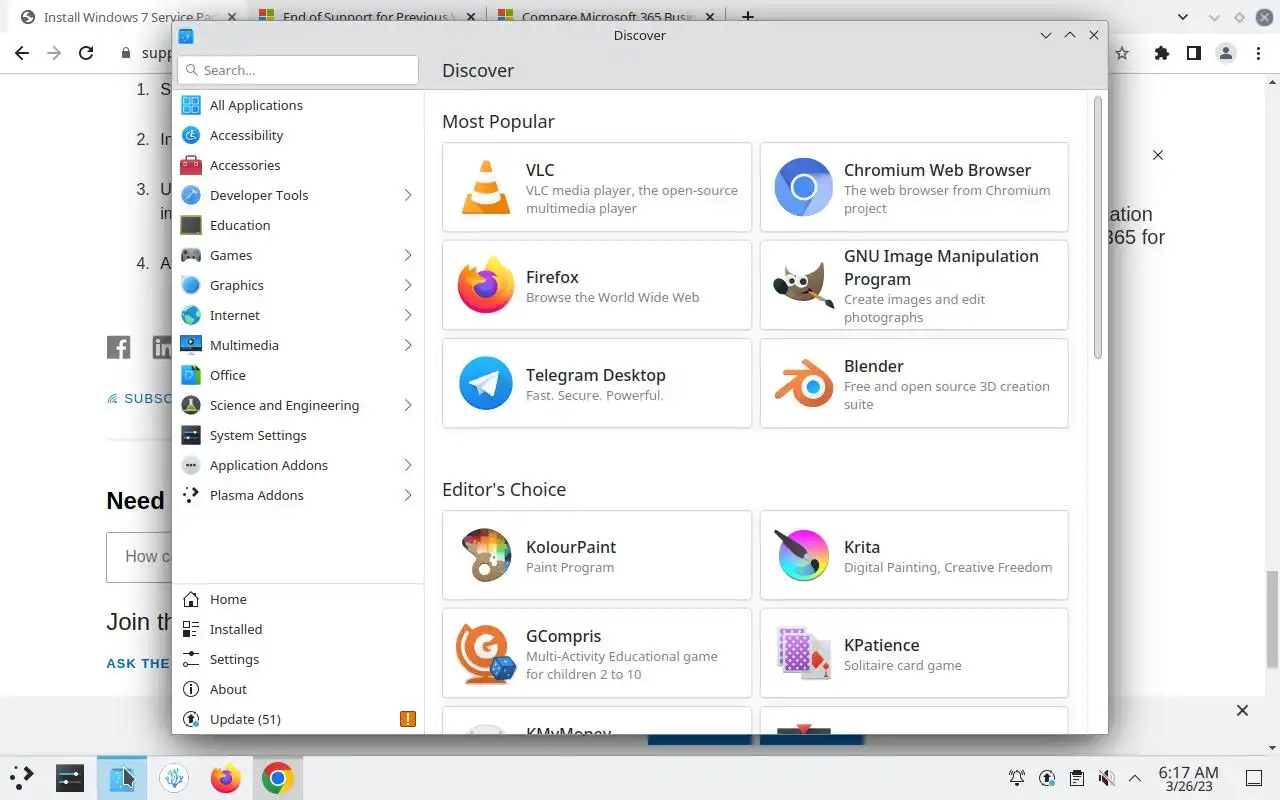Select All Applications category

[x=298, y=105]
